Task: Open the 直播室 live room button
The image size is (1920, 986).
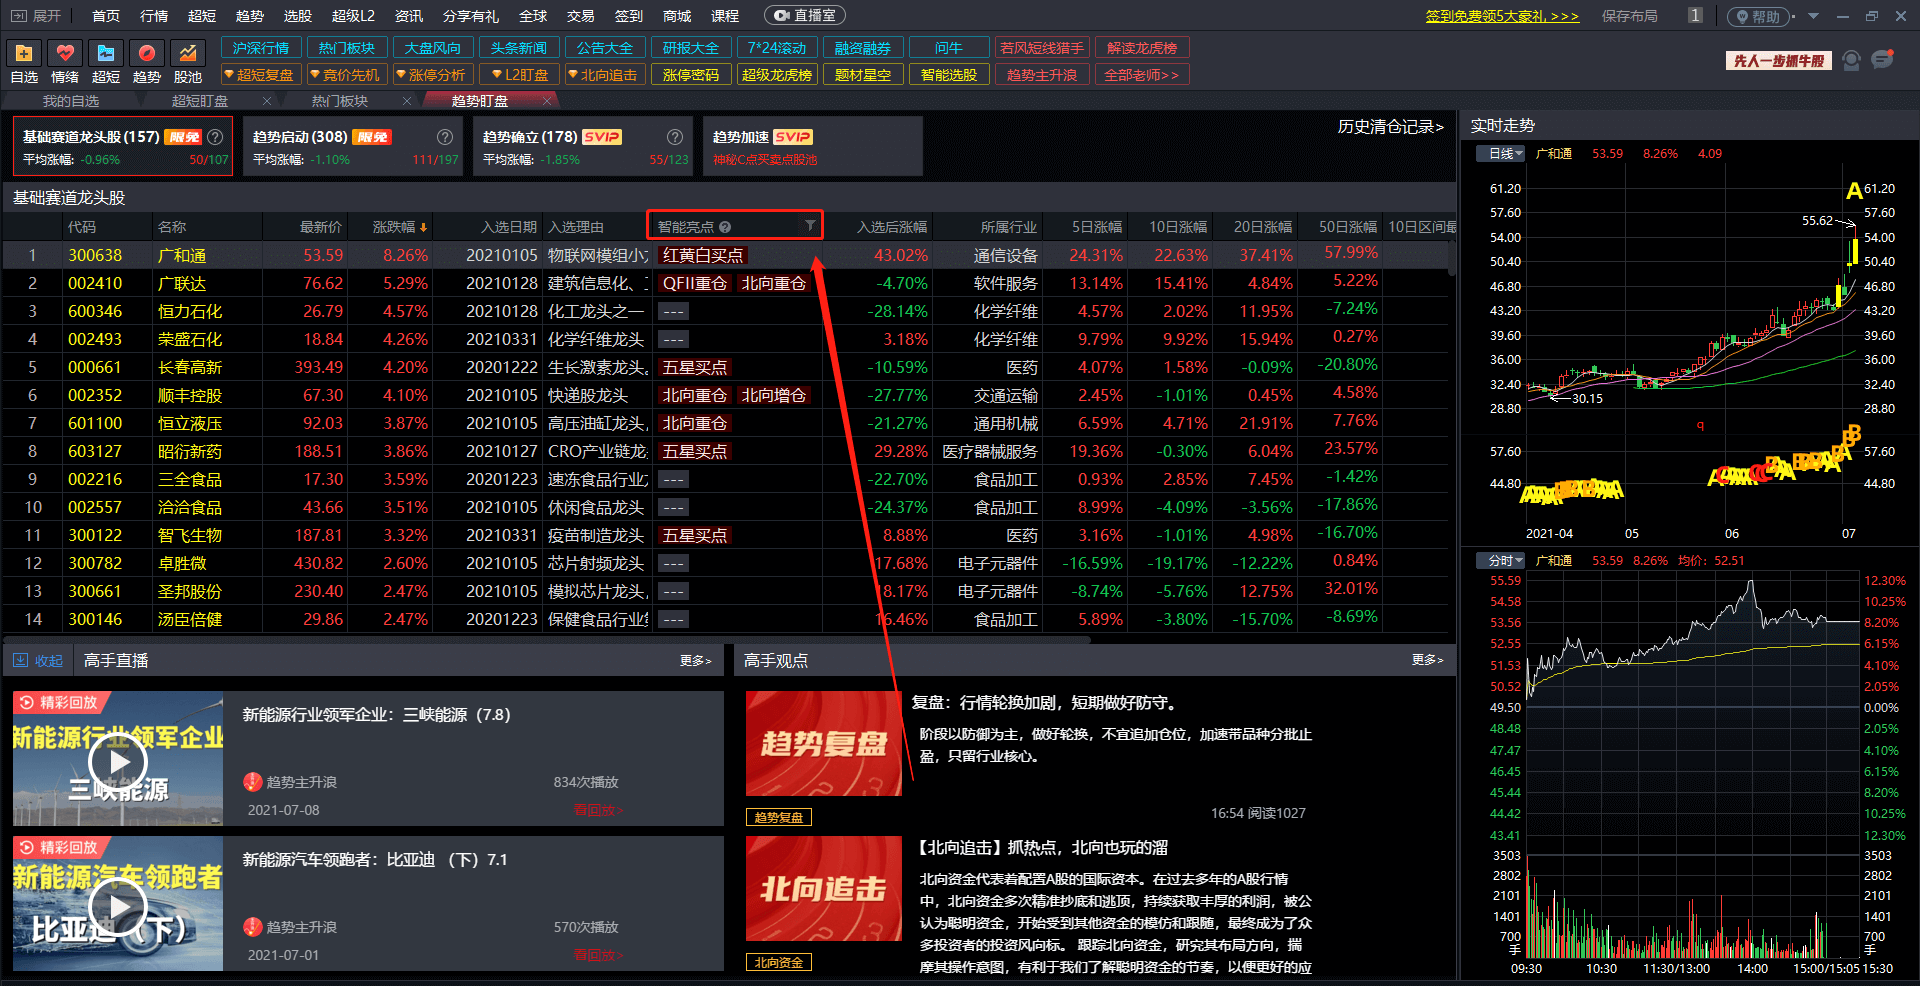Action: [x=805, y=16]
